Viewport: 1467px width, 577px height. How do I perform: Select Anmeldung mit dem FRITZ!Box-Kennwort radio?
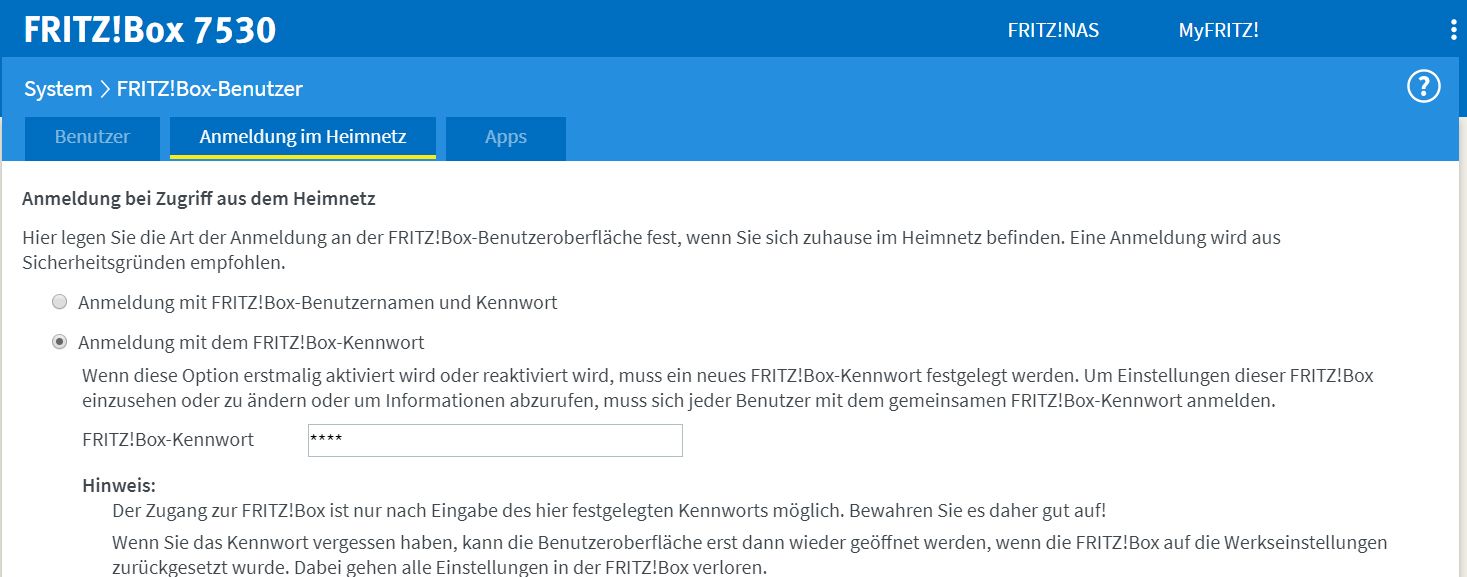pos(60,342)
